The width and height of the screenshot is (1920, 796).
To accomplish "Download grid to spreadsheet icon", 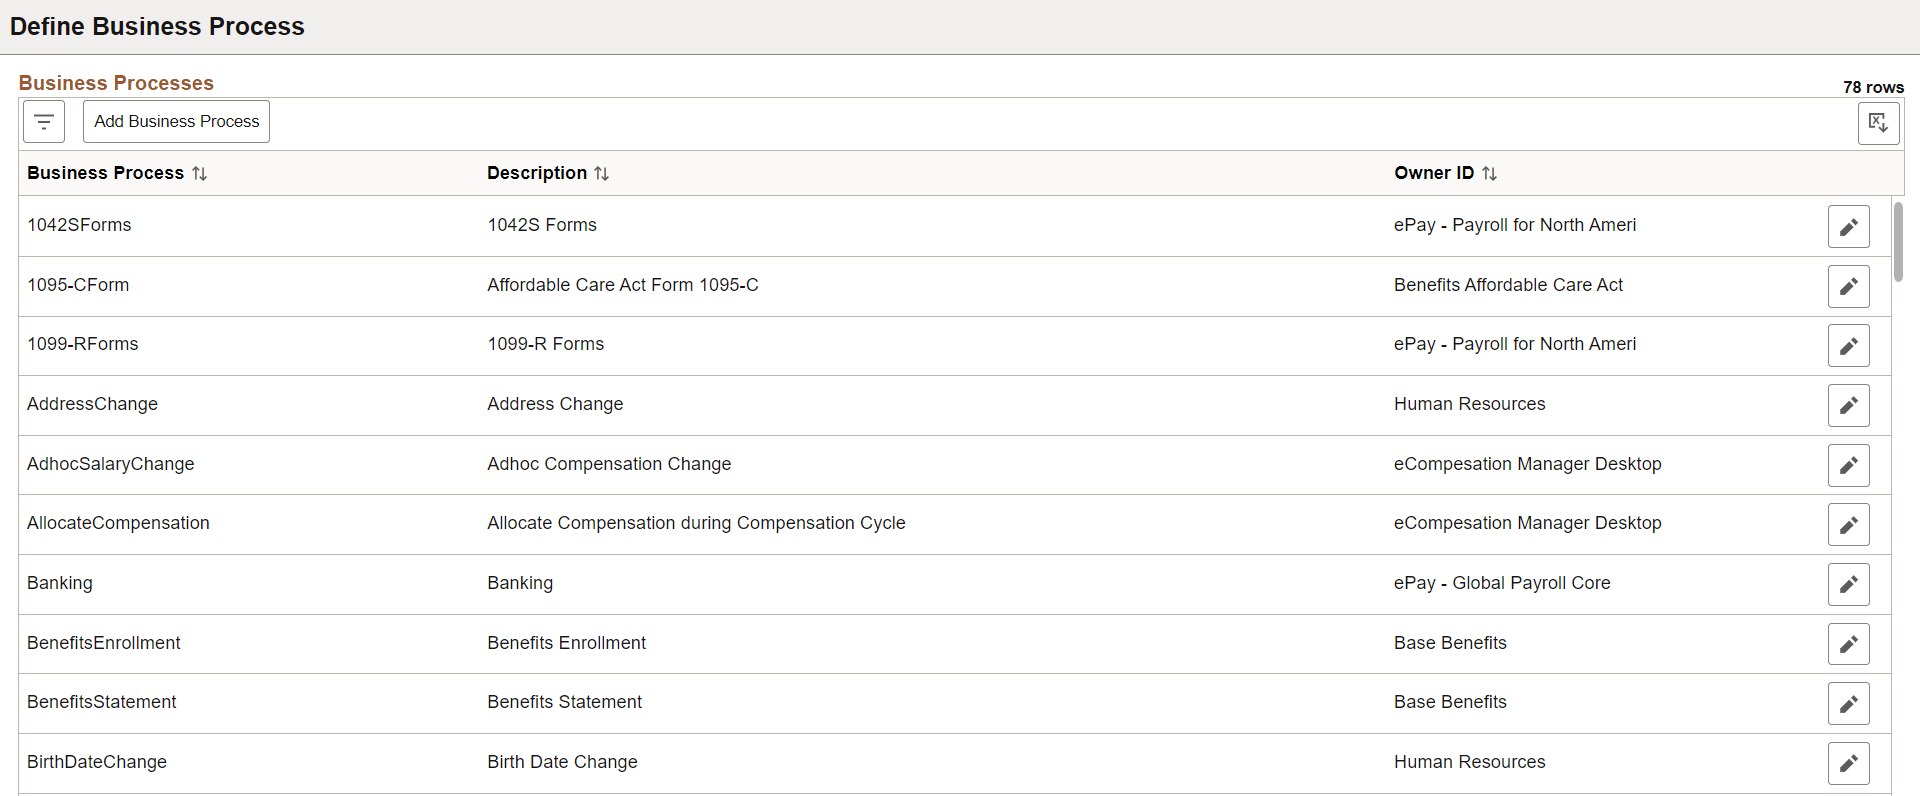I will click(1878, 123).
